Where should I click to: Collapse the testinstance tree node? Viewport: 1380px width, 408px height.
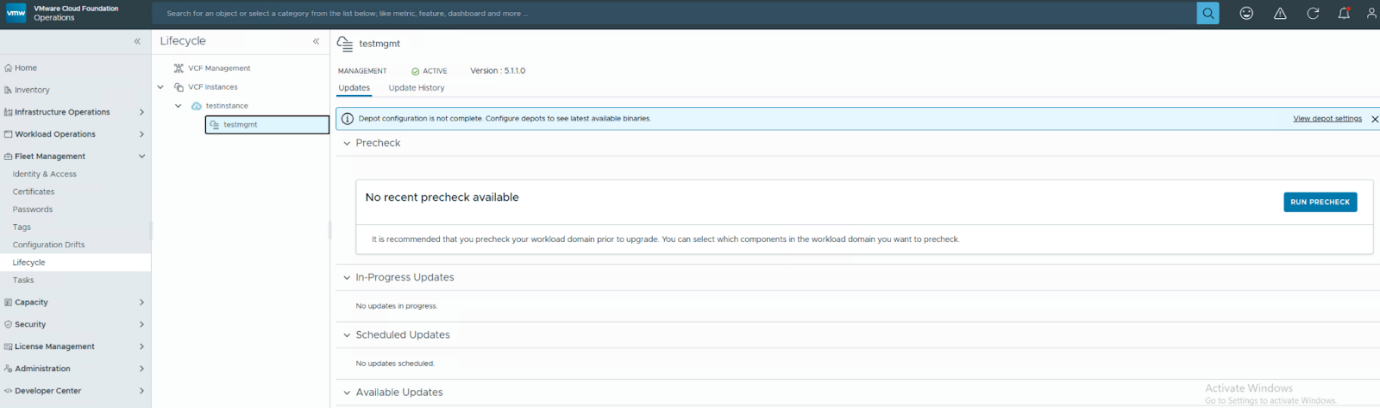[x=178, y=106]
